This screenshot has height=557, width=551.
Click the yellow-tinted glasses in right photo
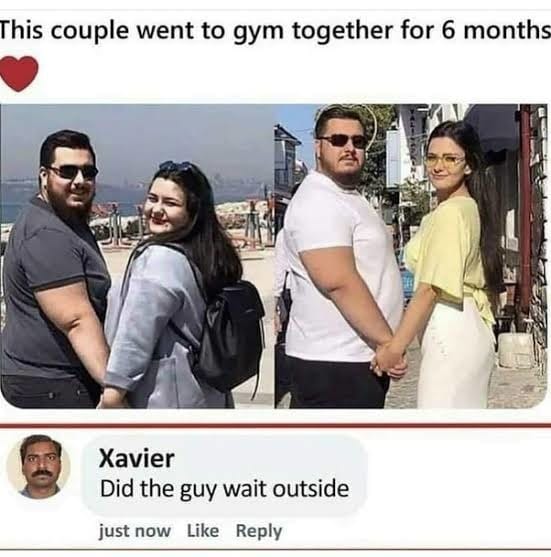pyautogui.click(x=444, y=161)
